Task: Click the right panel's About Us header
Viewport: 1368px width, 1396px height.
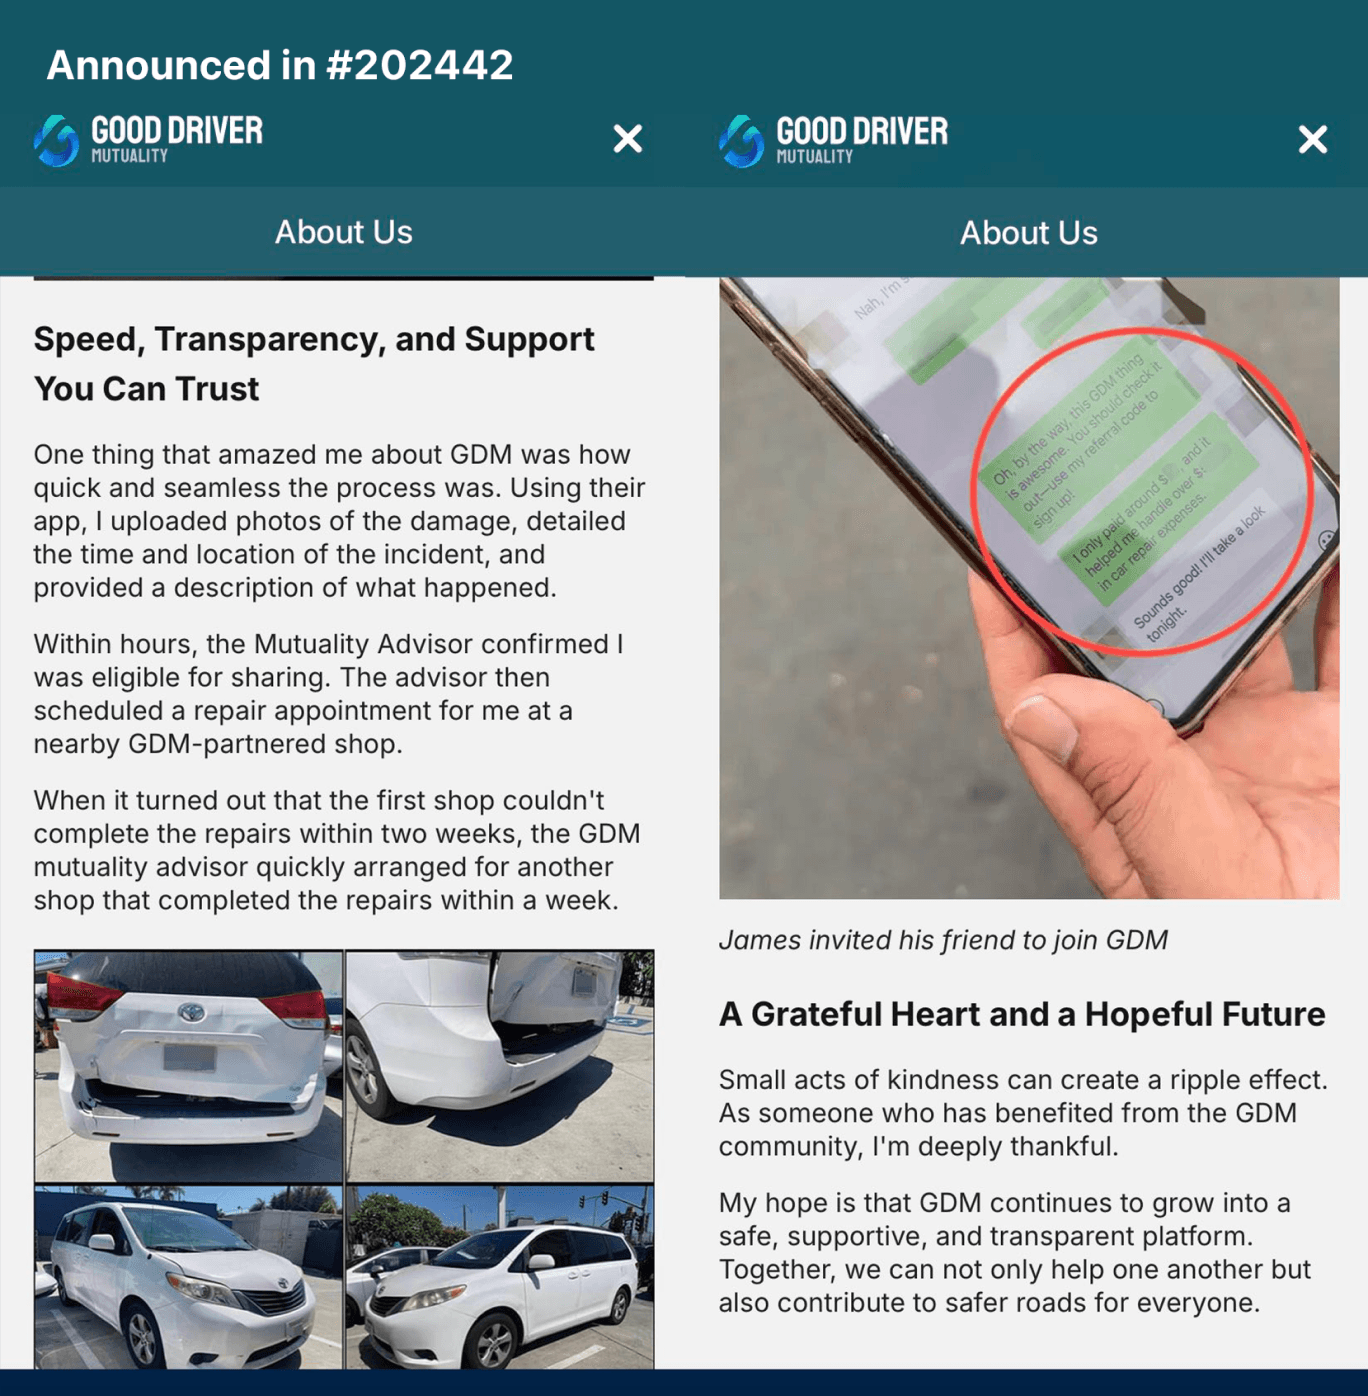Action: [x=1028, y=233]
